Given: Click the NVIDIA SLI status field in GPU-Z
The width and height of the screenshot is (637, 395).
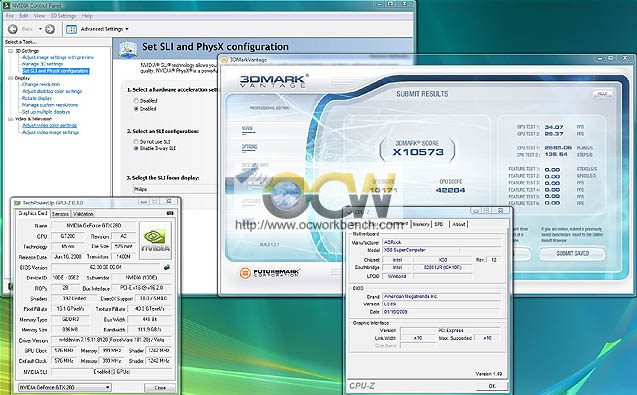Looking at the screenshot, I should click(111, 371).
